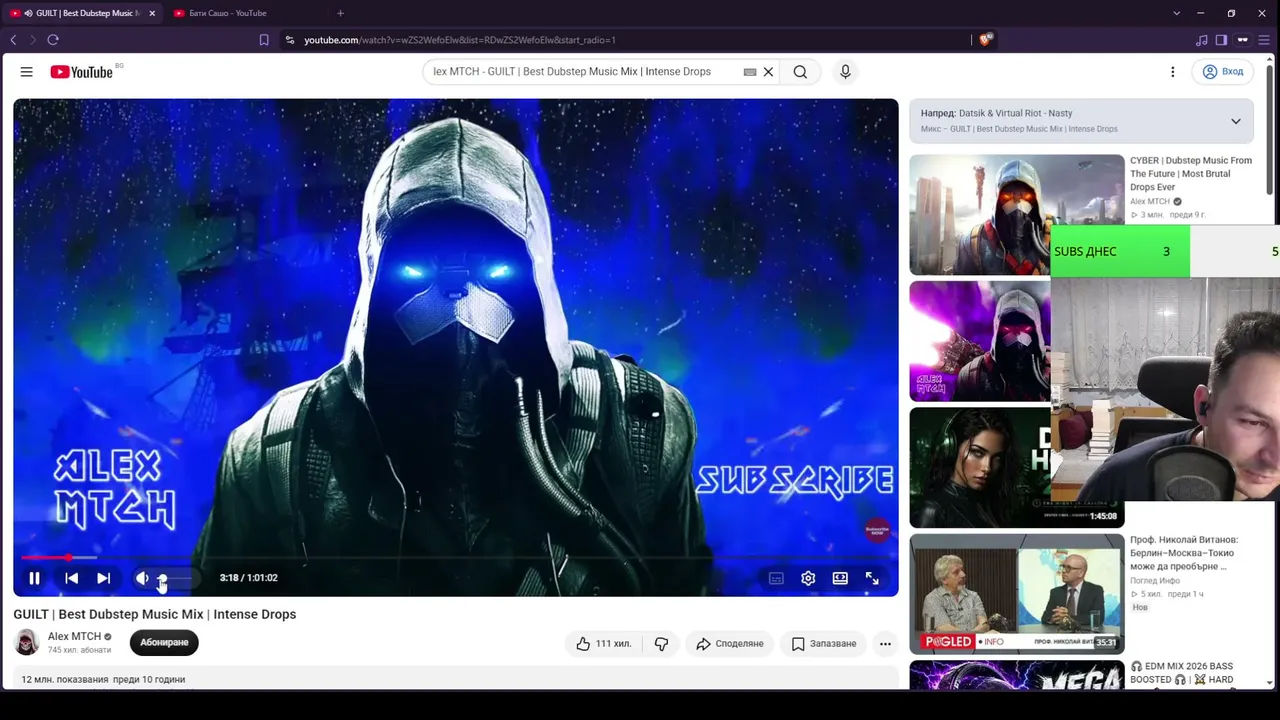
Task: Bookmark this page
Action: (x=264, y=40)
